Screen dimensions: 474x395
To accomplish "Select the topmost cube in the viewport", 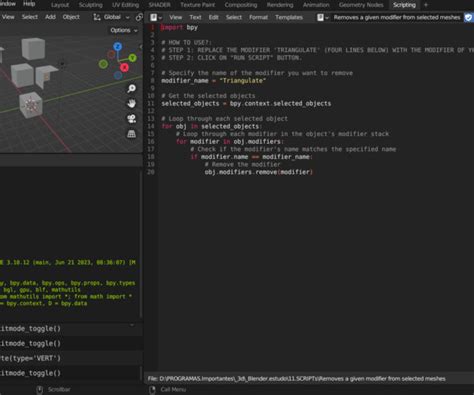I will coord(33,48).
